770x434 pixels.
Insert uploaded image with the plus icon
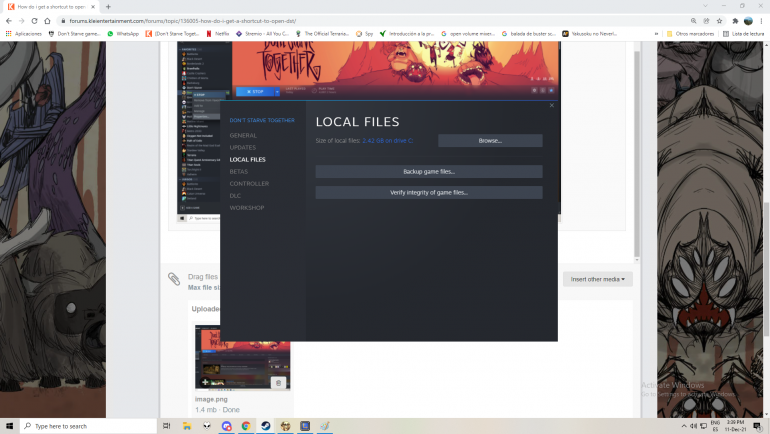coord(205,382)
